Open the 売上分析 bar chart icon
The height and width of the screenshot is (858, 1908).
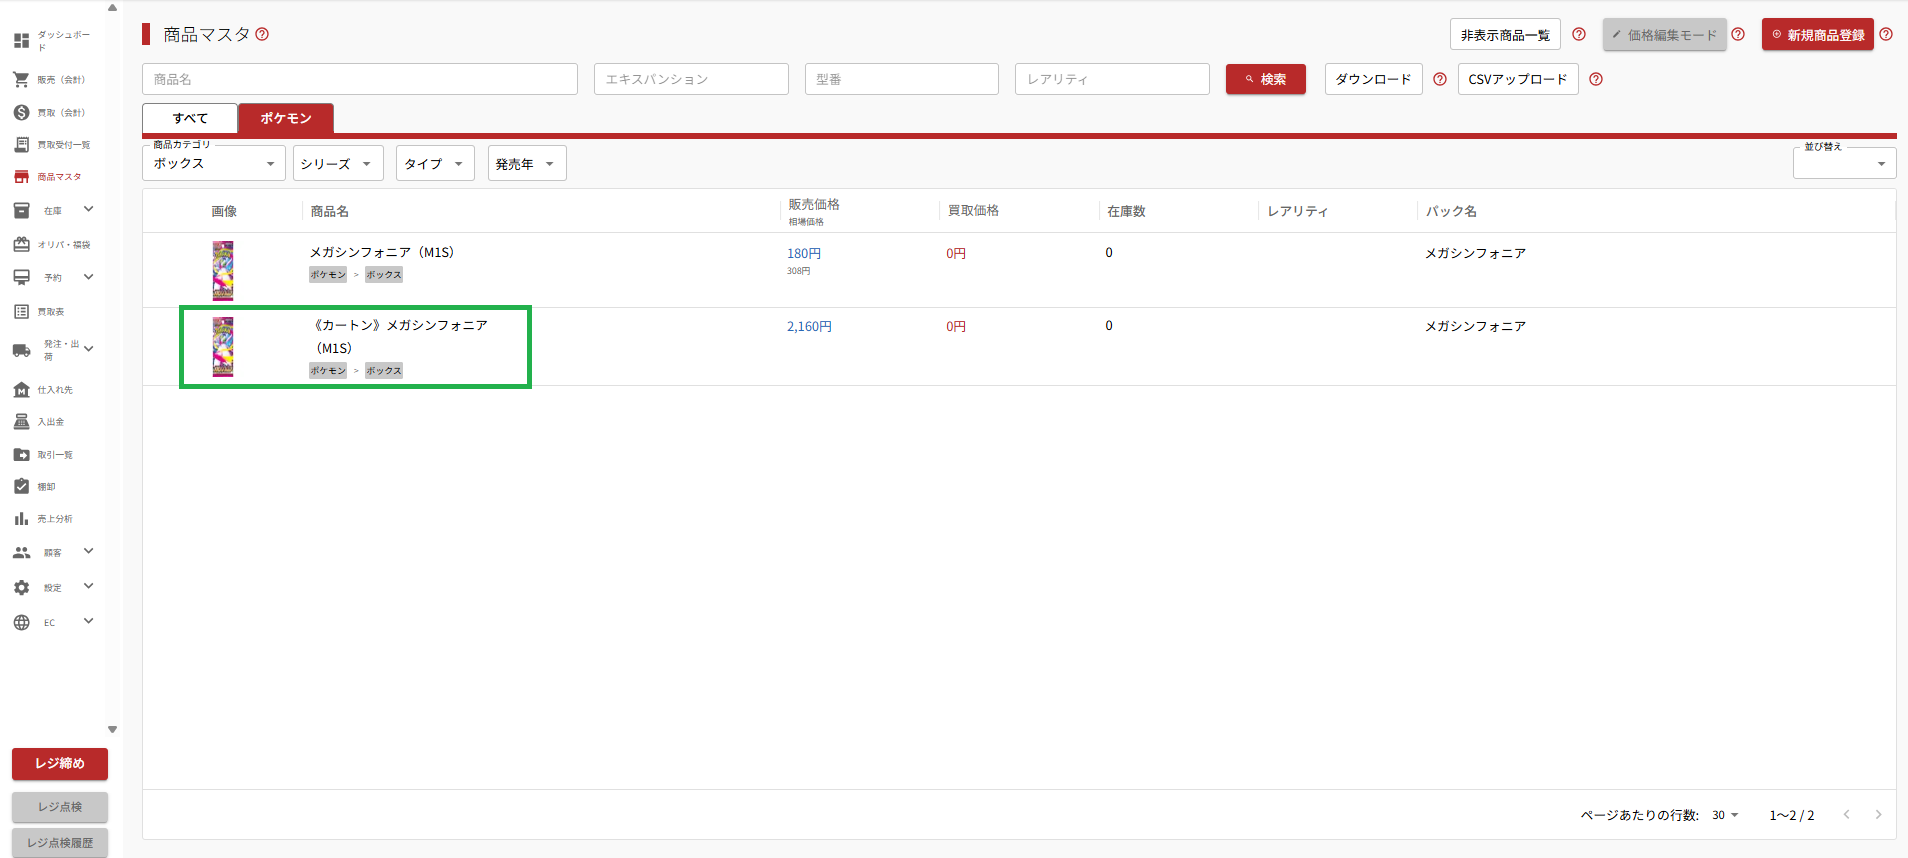coord(21,518)
